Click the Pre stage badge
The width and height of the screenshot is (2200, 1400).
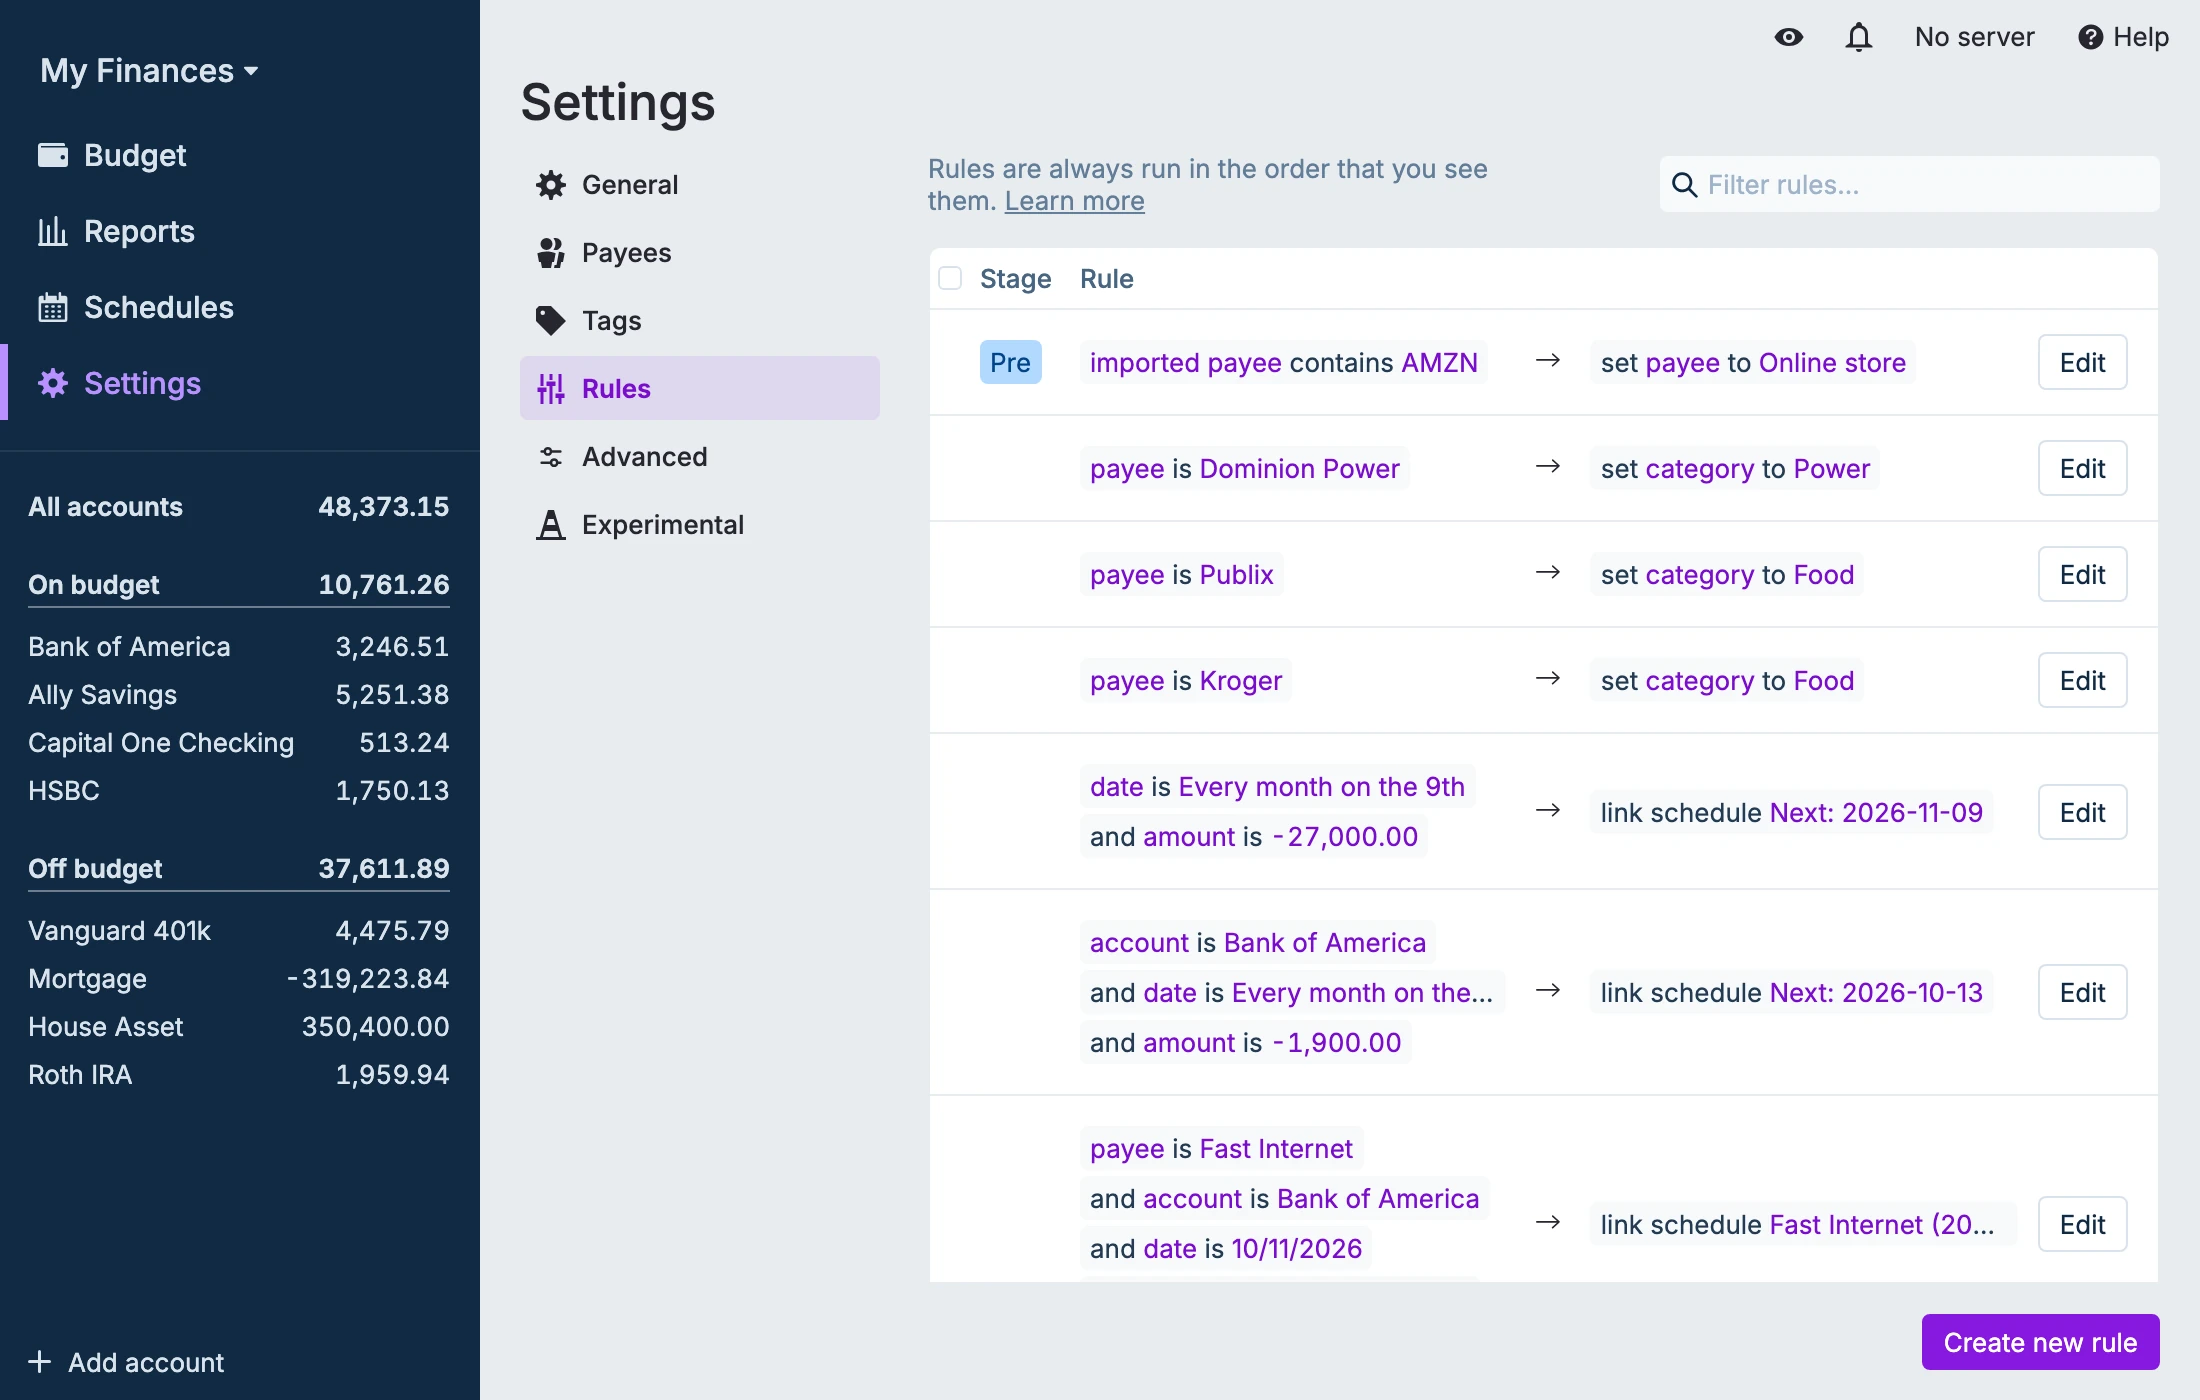click(1010, 362)
